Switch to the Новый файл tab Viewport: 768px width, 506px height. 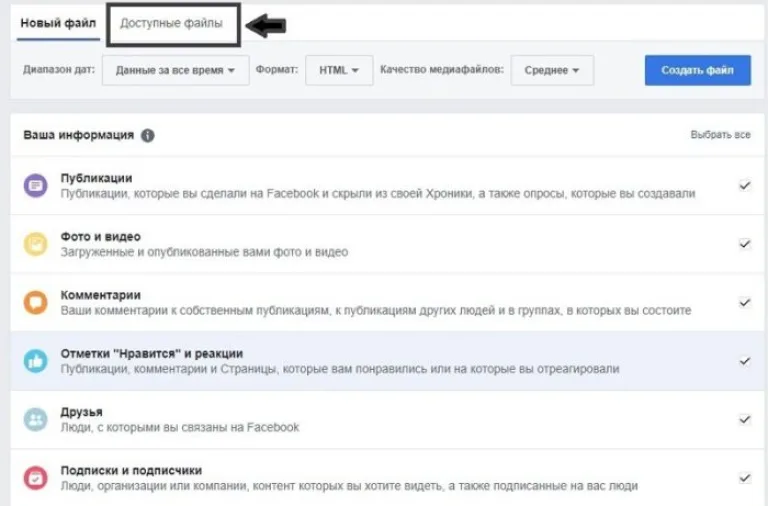pos(58,23)
